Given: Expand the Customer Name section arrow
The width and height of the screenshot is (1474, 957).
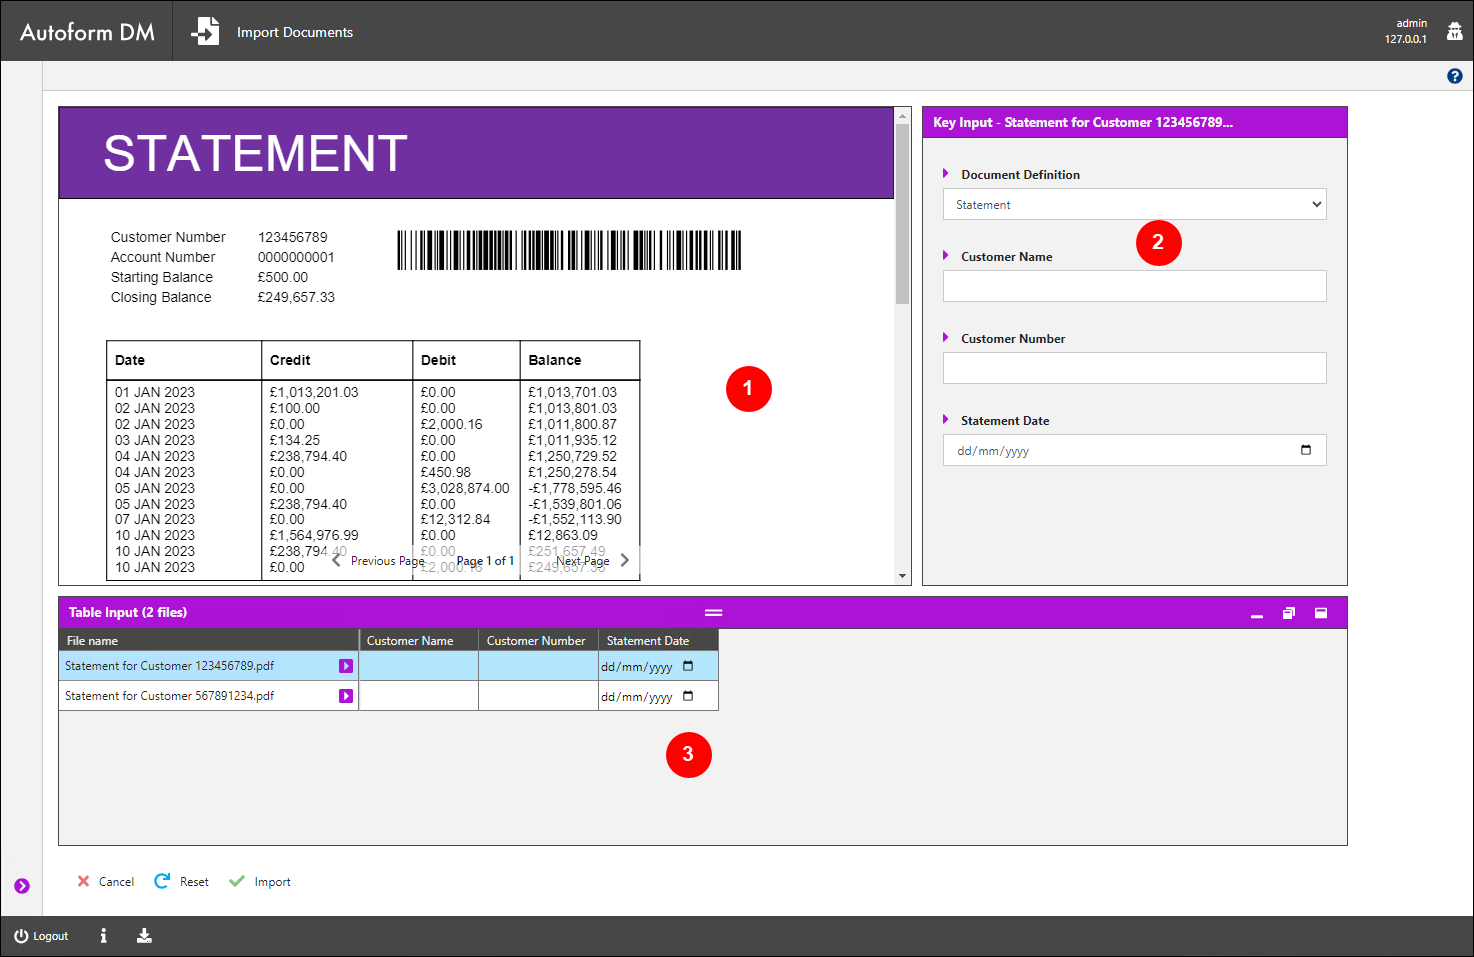Looking at the screenshot, I should click(x=946, y=256).
